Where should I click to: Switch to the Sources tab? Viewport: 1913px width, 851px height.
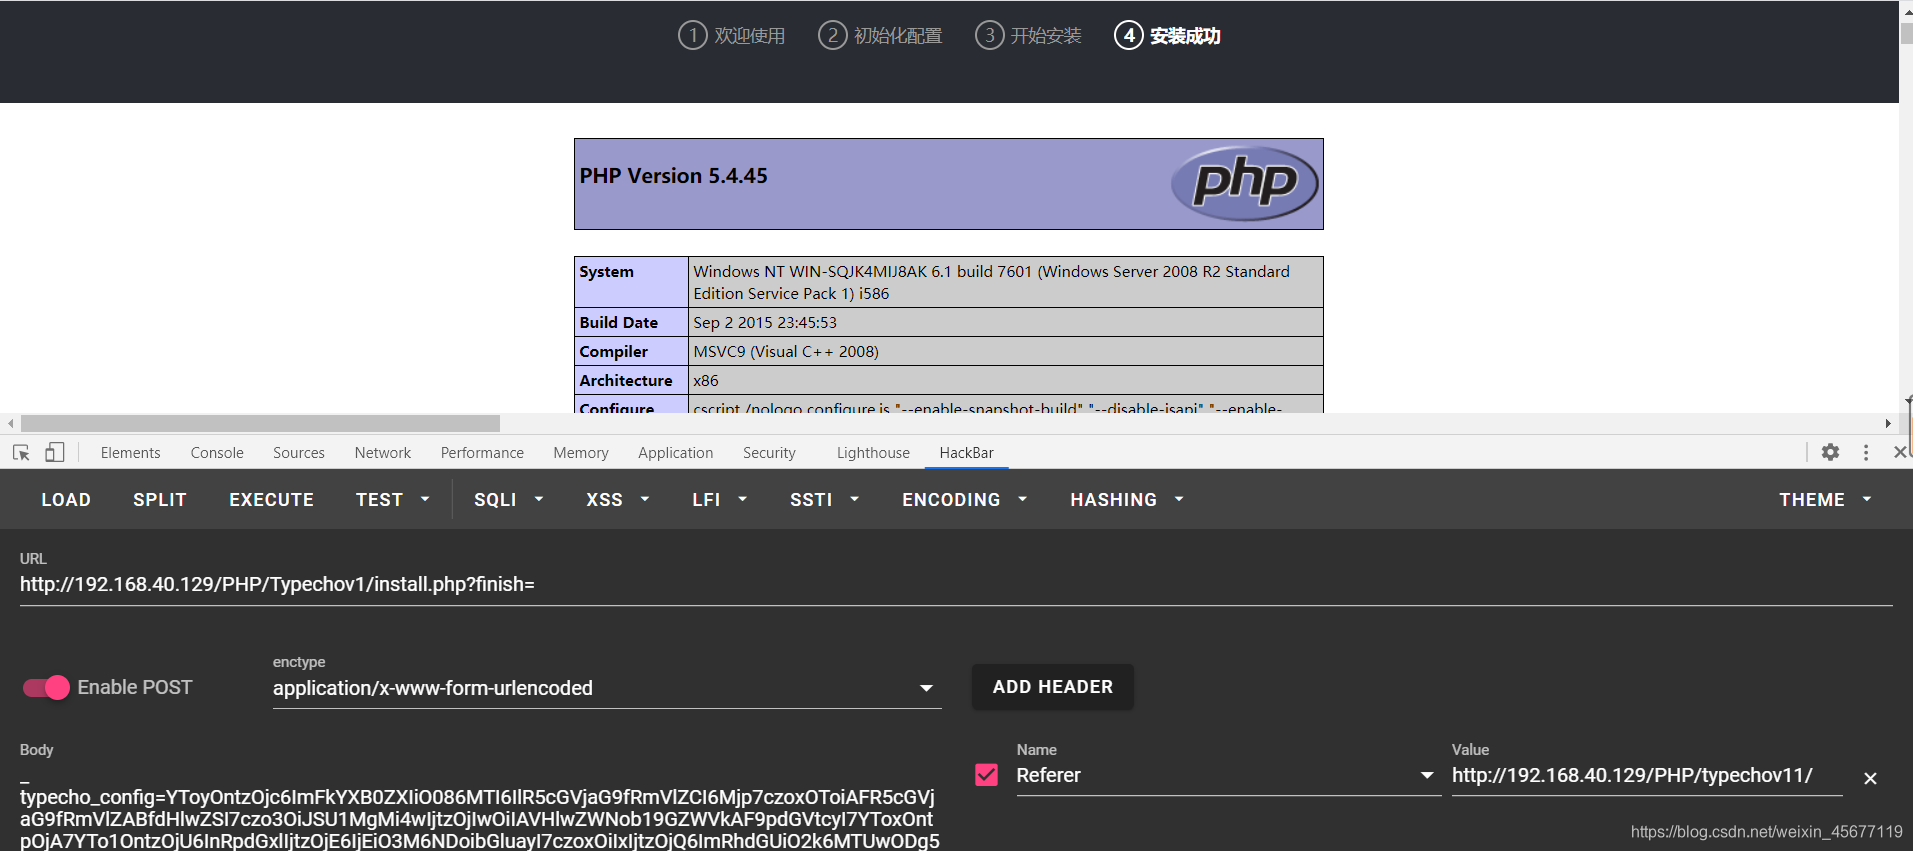(299, 452)
